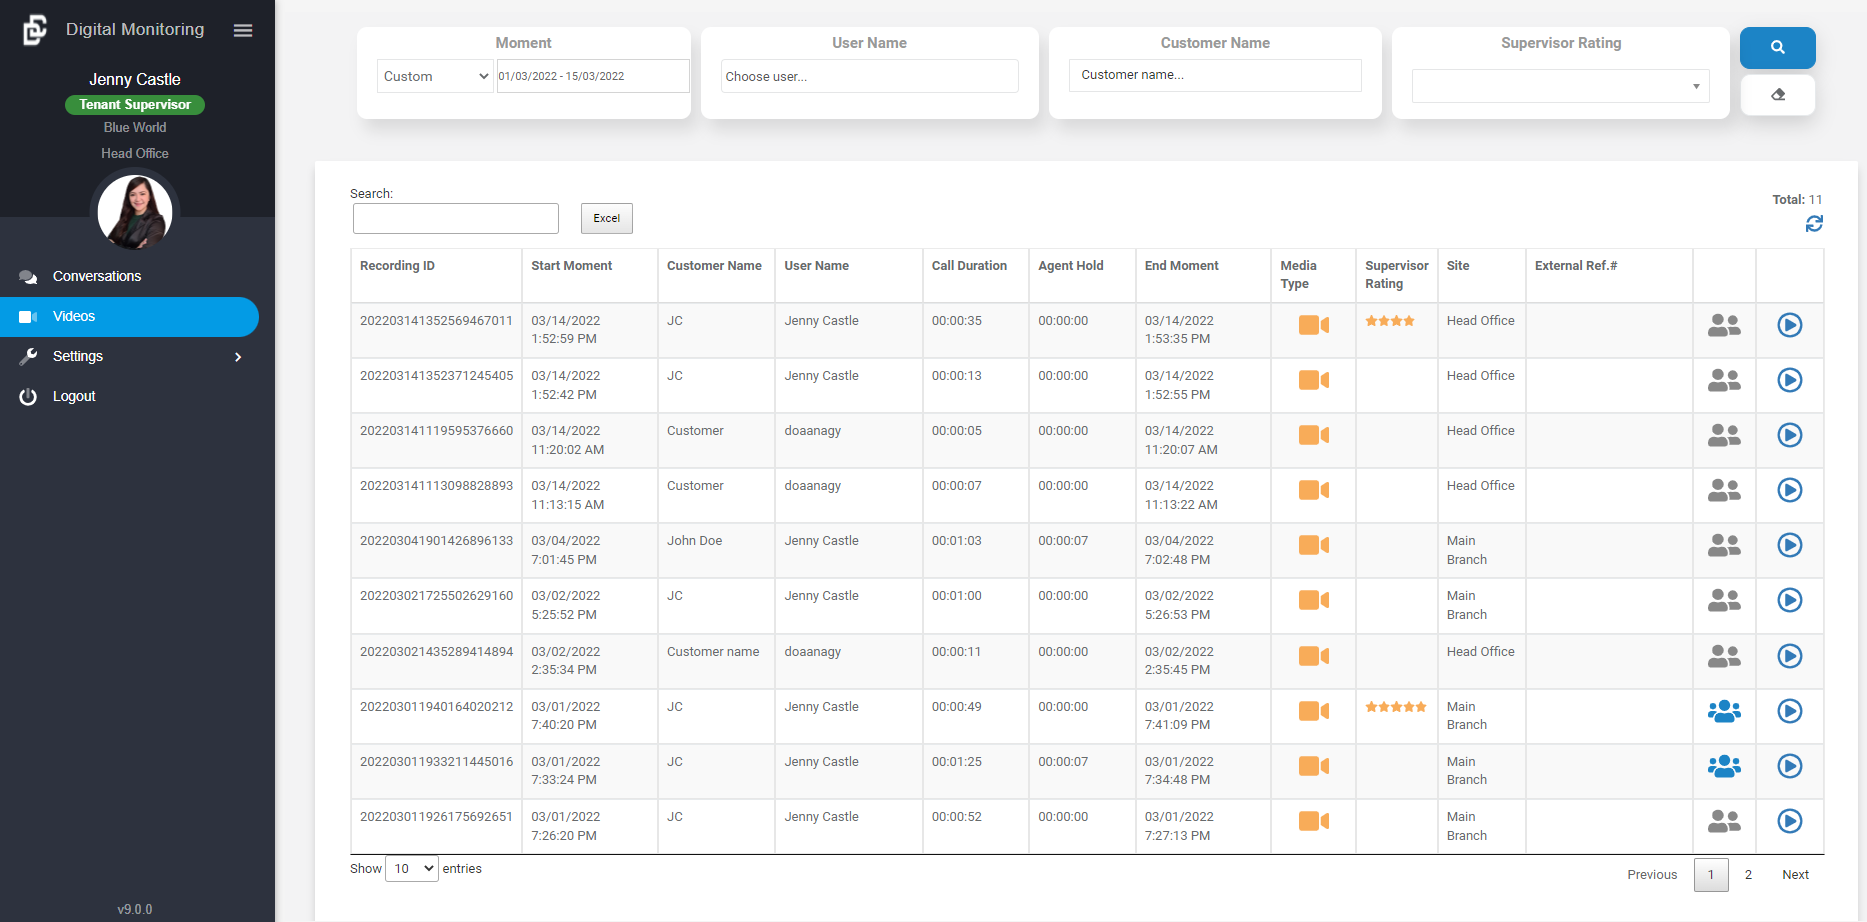Change the Show entries count dropdown
The image size is (1867, 922).
pyautogui.click(x=412, y=869)
